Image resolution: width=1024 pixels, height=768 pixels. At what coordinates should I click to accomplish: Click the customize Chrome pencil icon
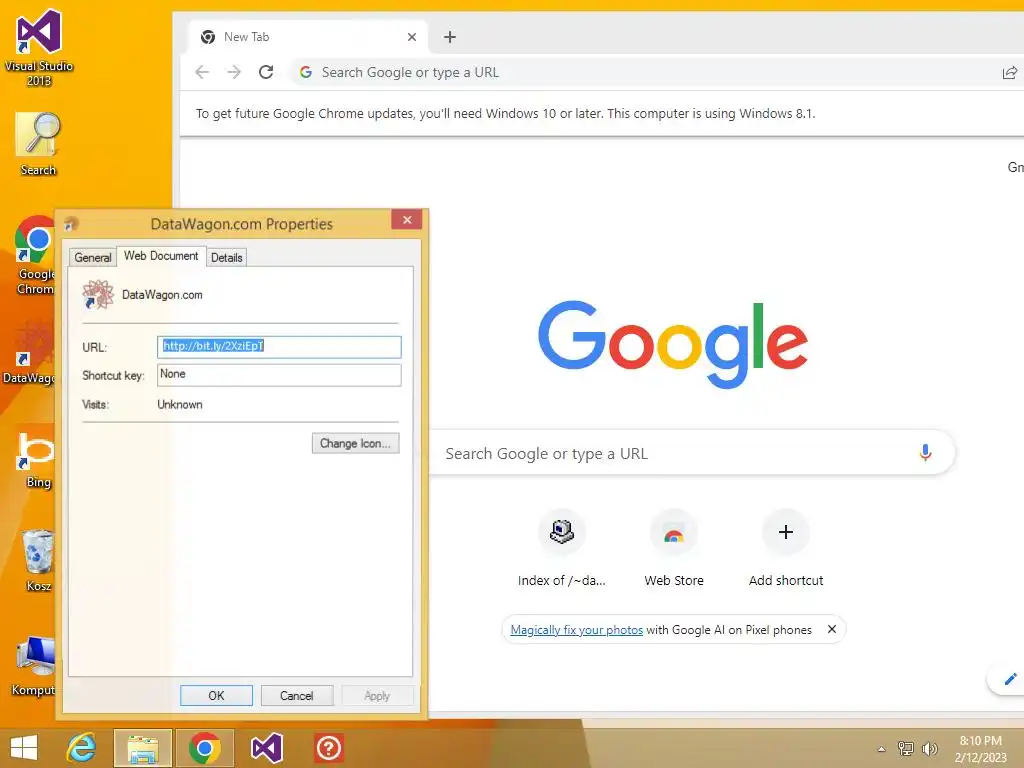click(x=1010, y=679)
